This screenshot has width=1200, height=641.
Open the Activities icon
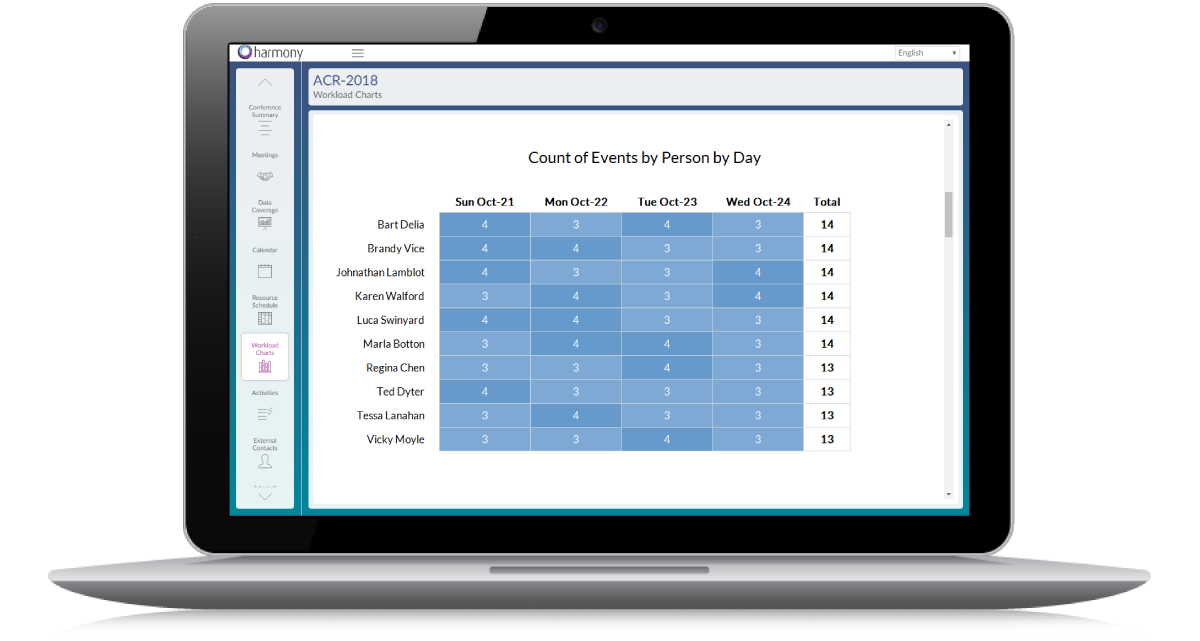(265, 413)
